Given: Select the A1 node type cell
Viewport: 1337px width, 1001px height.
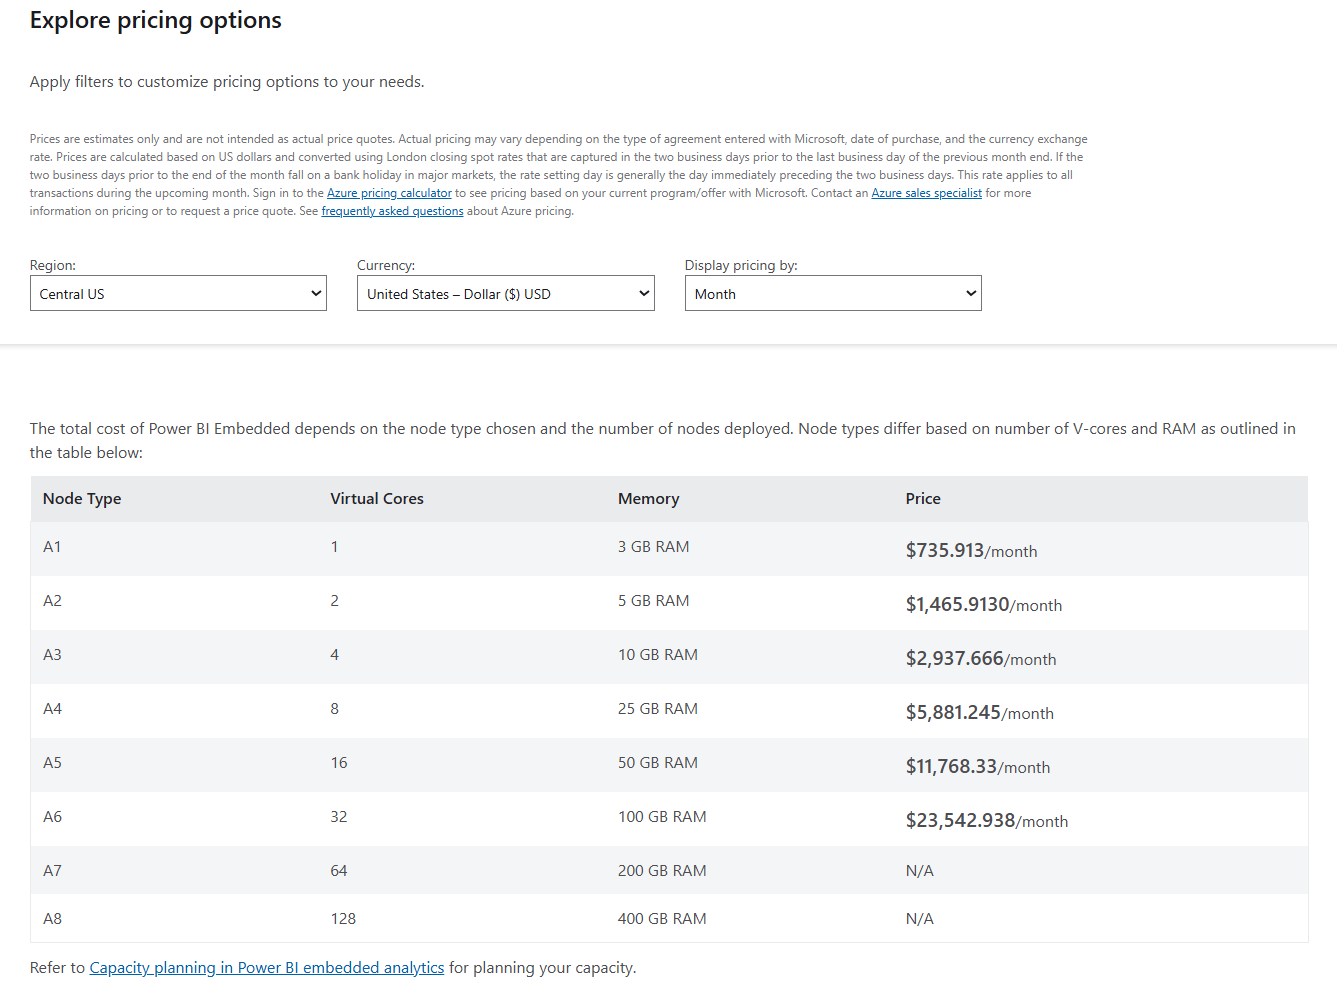Looking at the screenshot, I should (52, 547).
